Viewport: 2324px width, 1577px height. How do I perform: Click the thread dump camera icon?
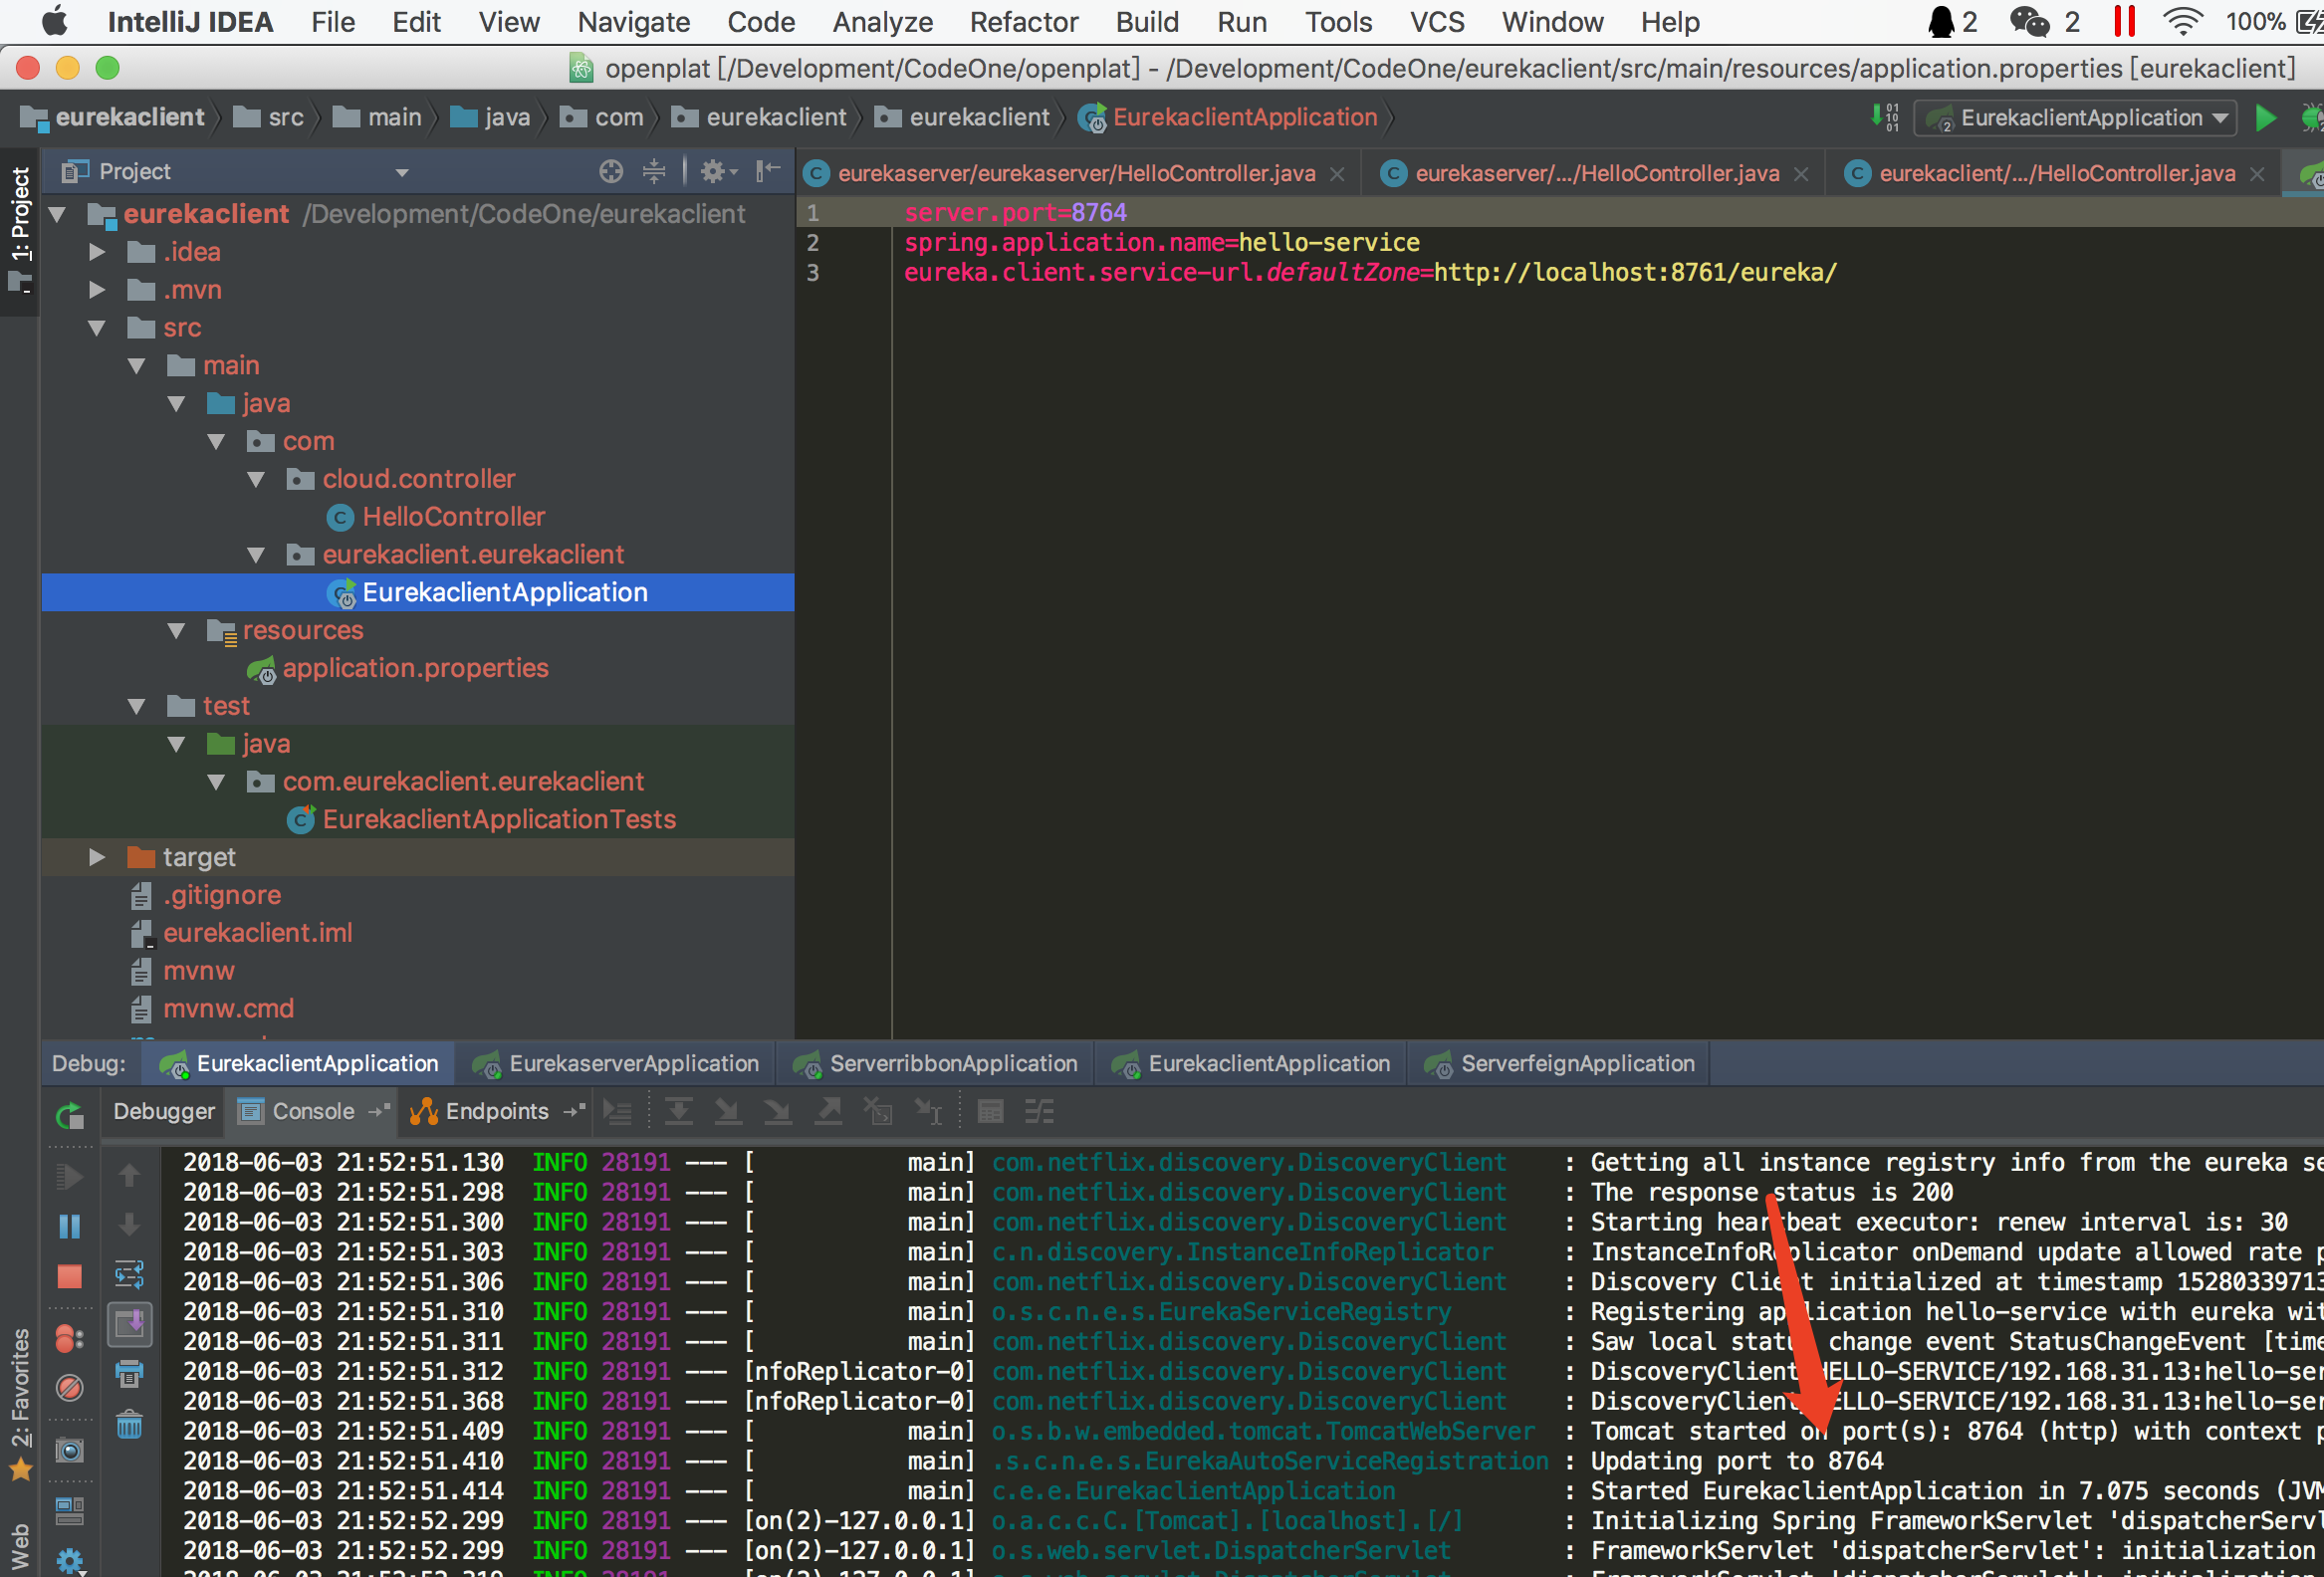tap(69, 1450)
